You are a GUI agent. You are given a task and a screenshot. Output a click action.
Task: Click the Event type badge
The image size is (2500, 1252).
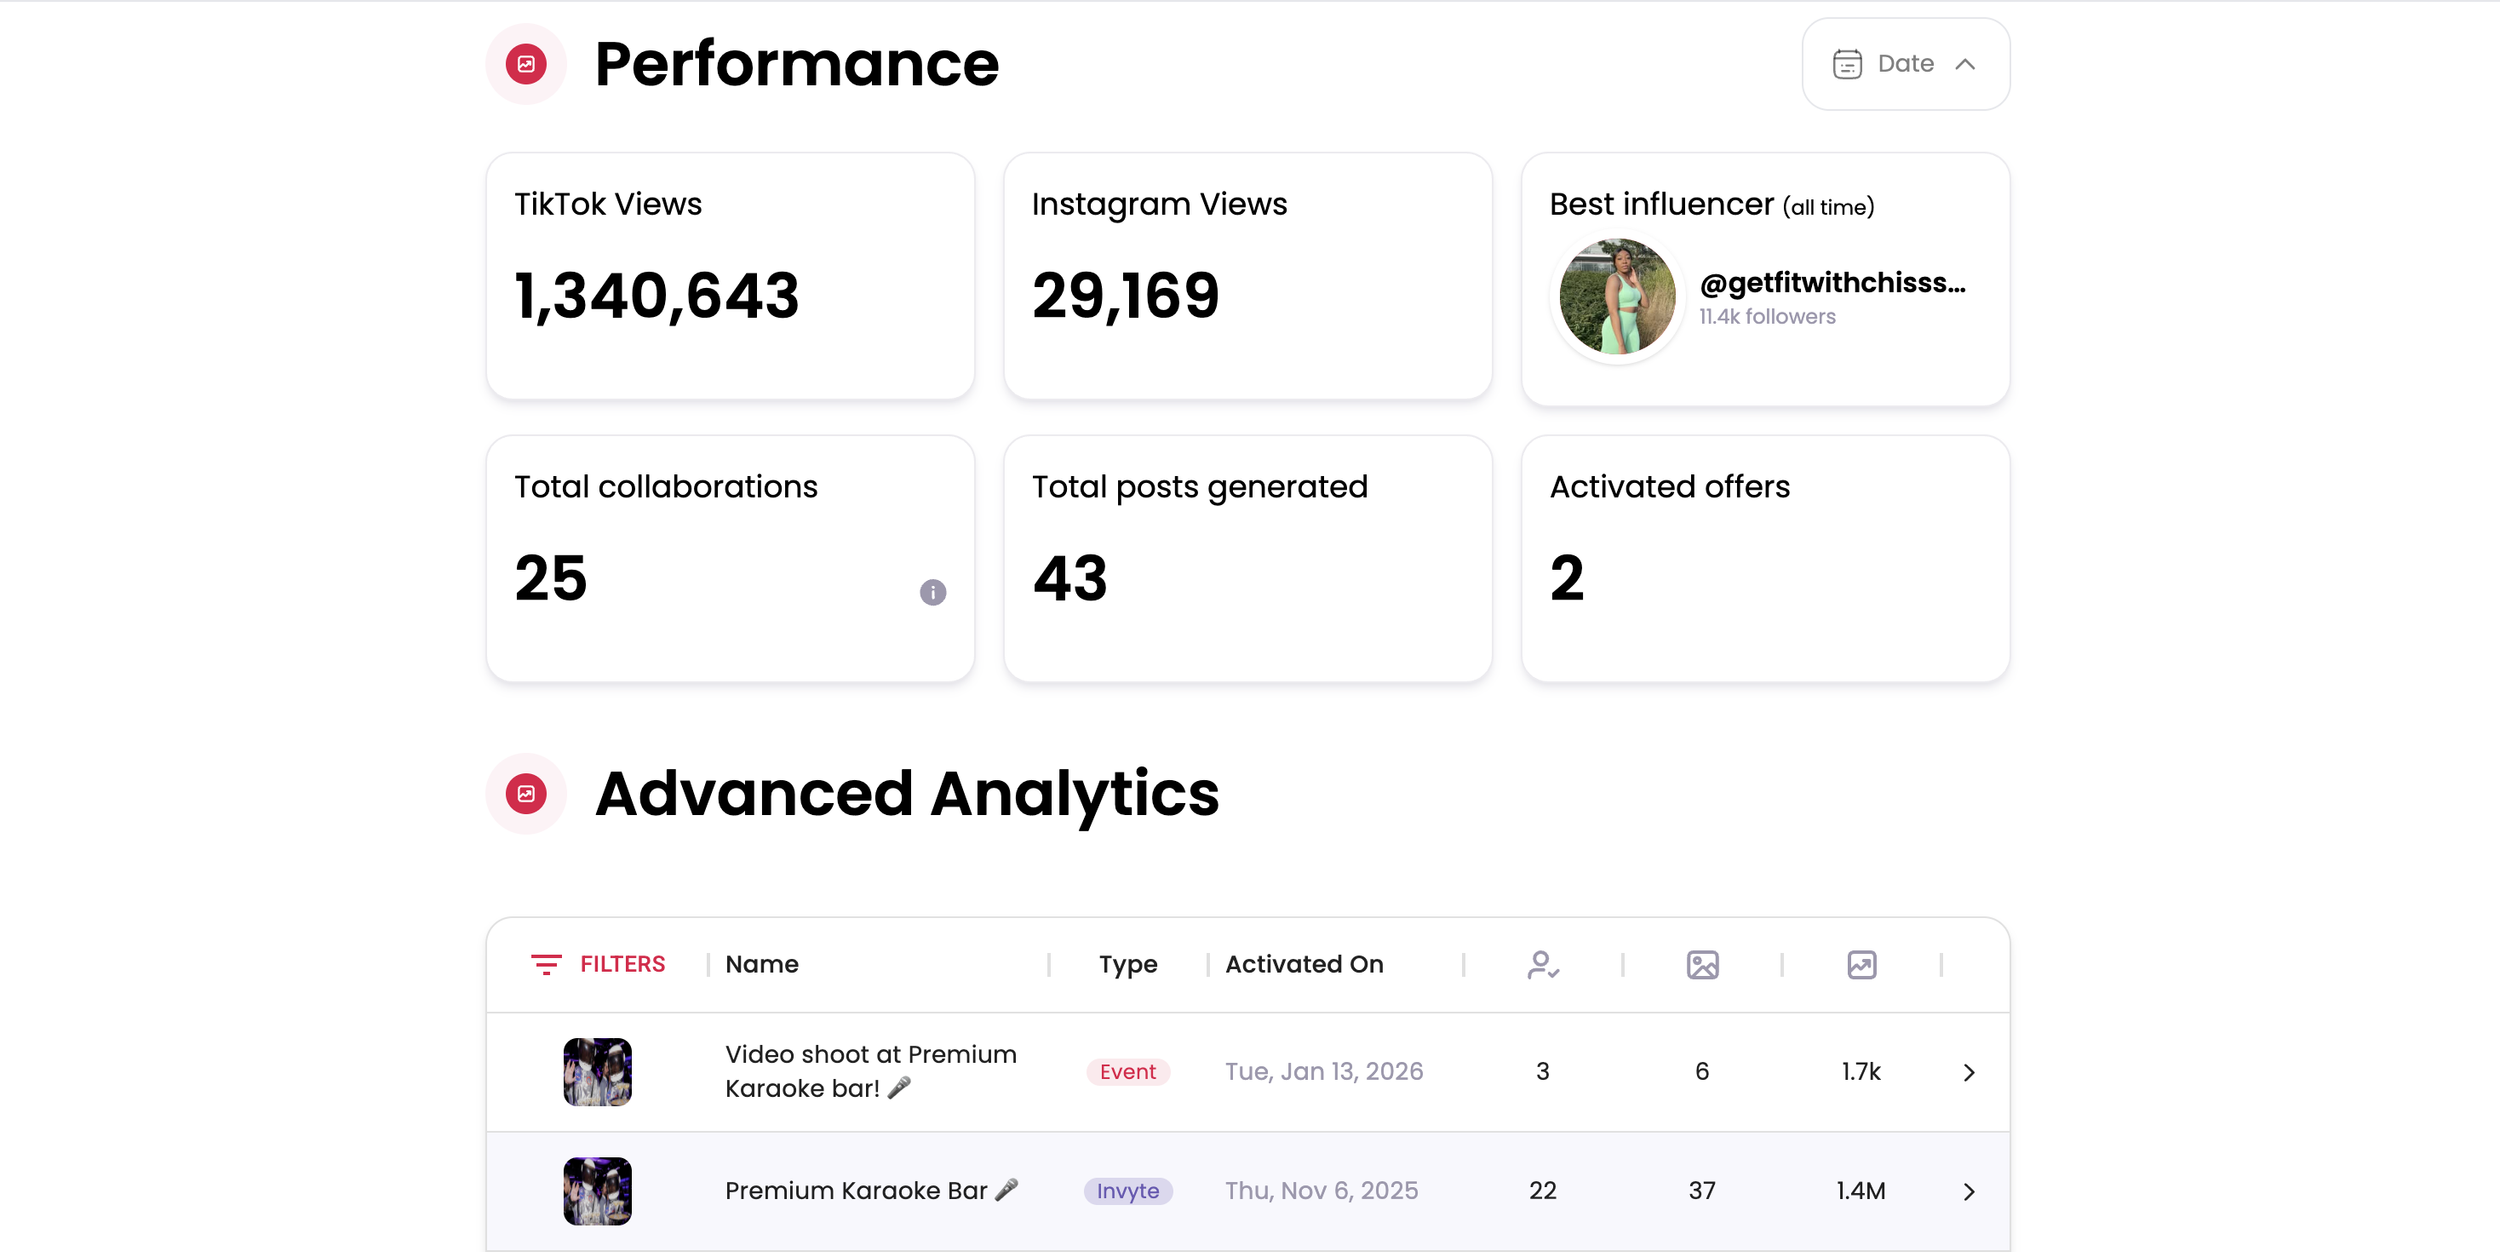tap(1128, 1071)
